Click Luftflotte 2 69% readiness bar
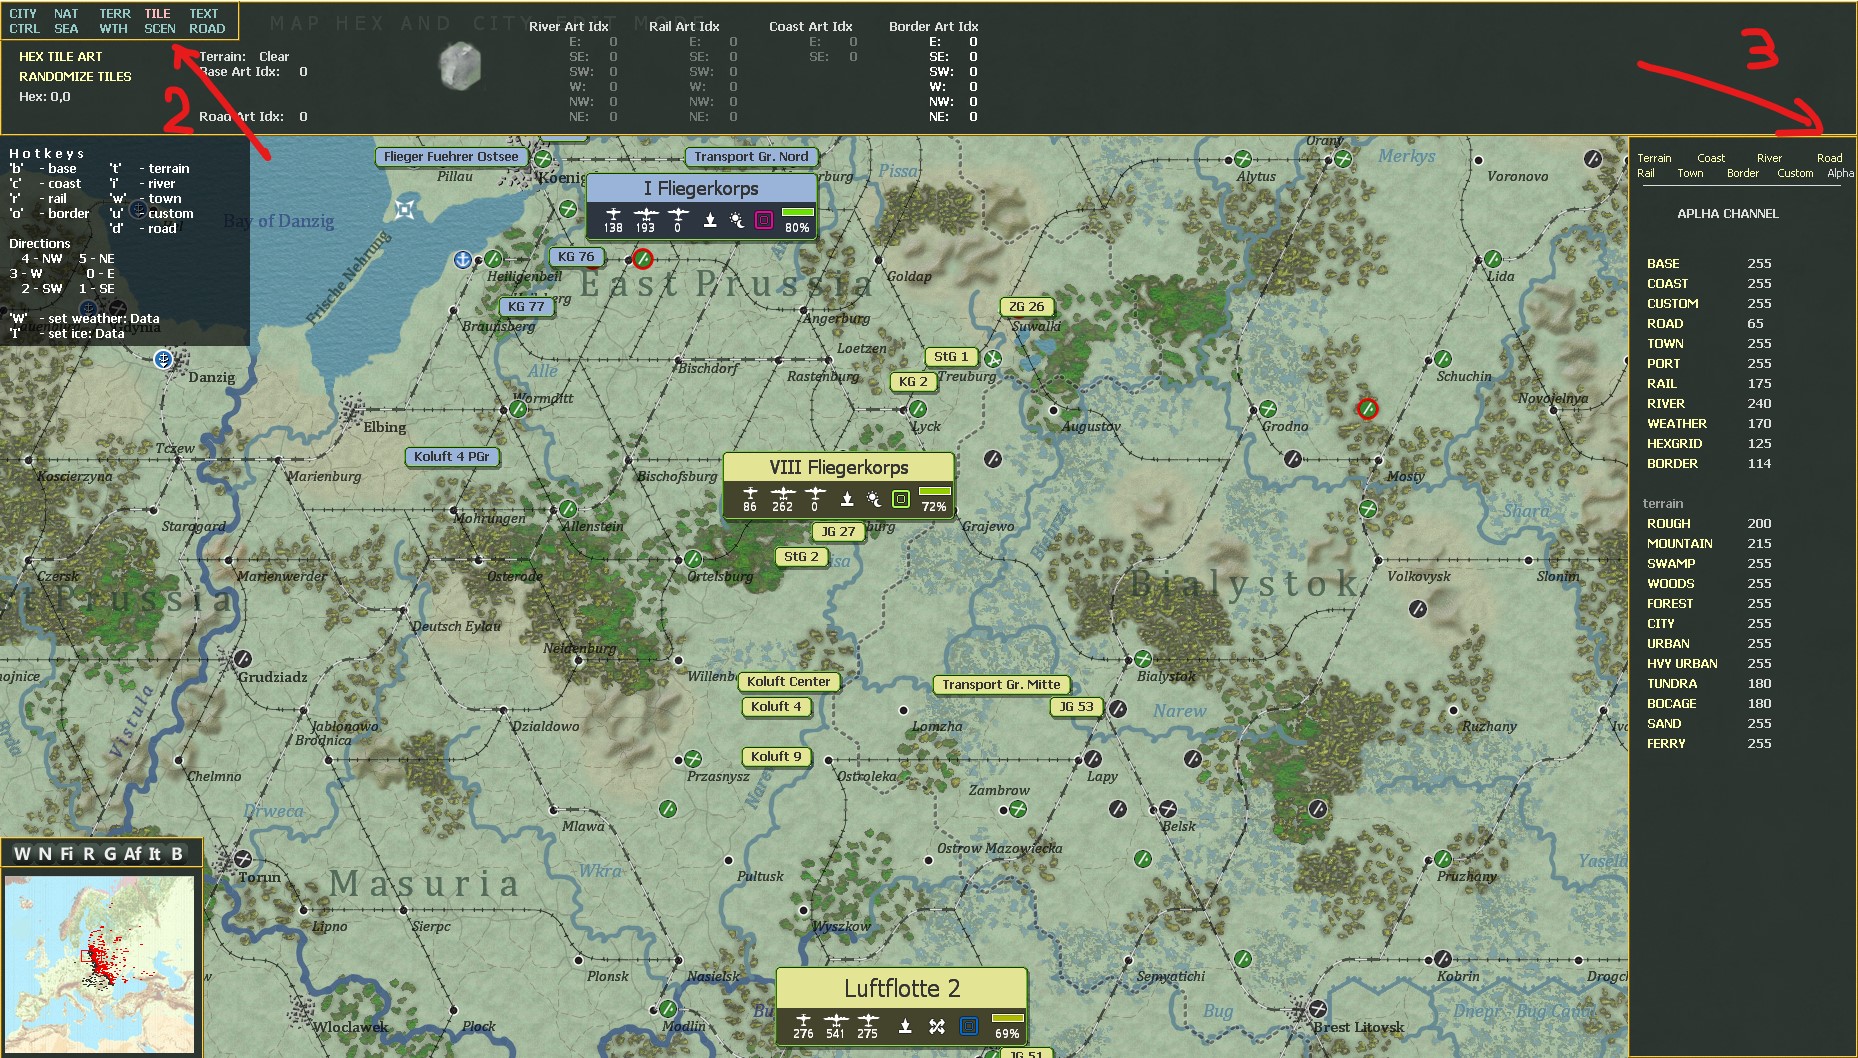 pos(1008,1018)
